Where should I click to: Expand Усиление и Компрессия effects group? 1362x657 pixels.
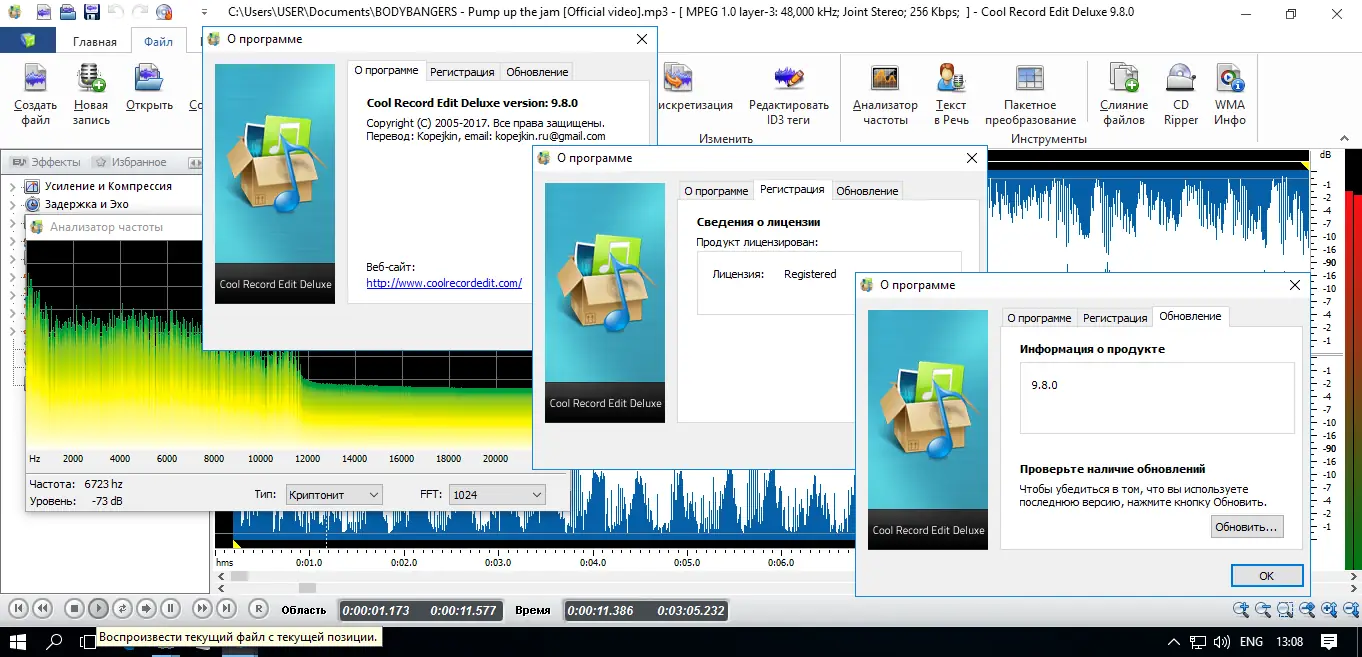(14, 186)
